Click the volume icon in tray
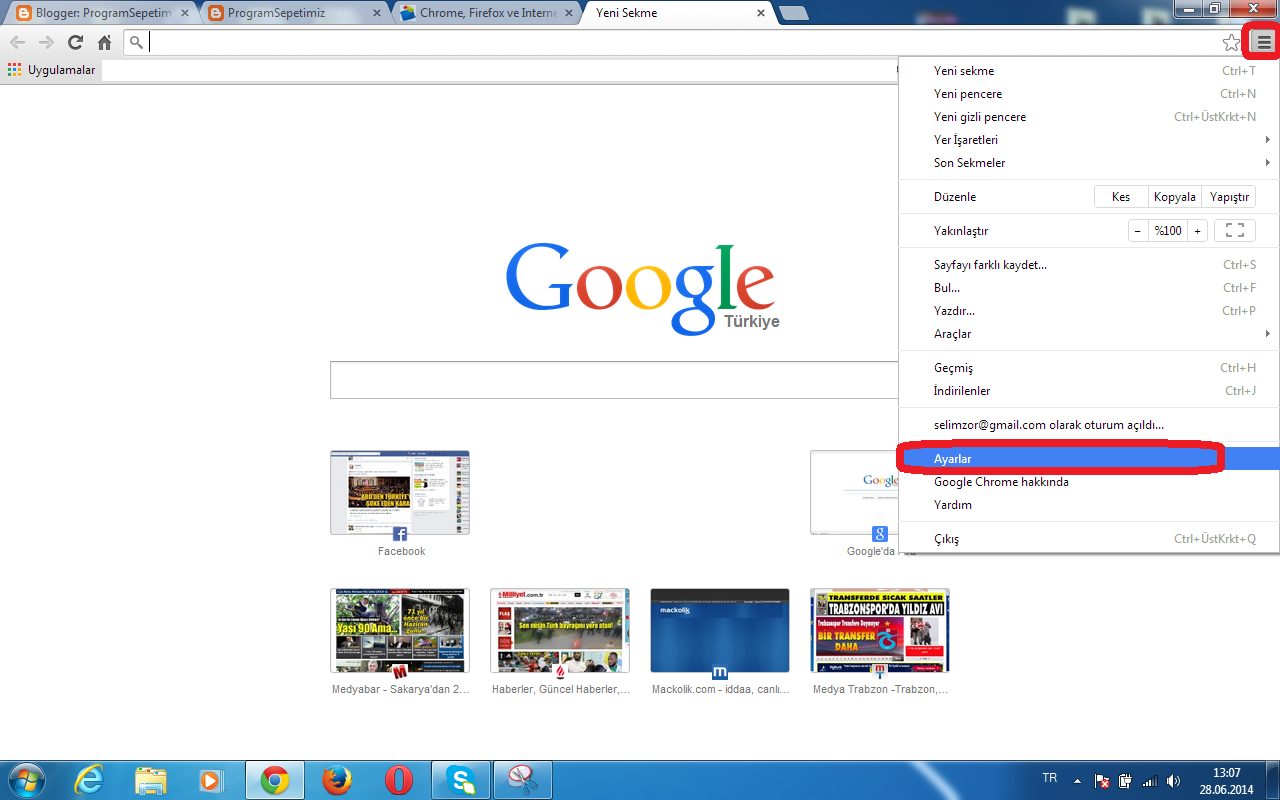Screen dimensions: 1280x800 click(x=1173, y=780)
